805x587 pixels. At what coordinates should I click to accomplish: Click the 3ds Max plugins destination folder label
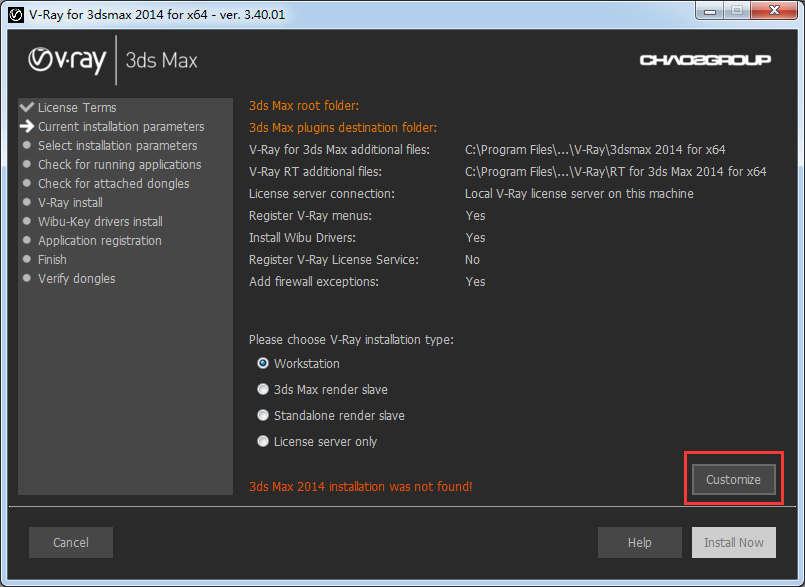[x=342, y=128]
